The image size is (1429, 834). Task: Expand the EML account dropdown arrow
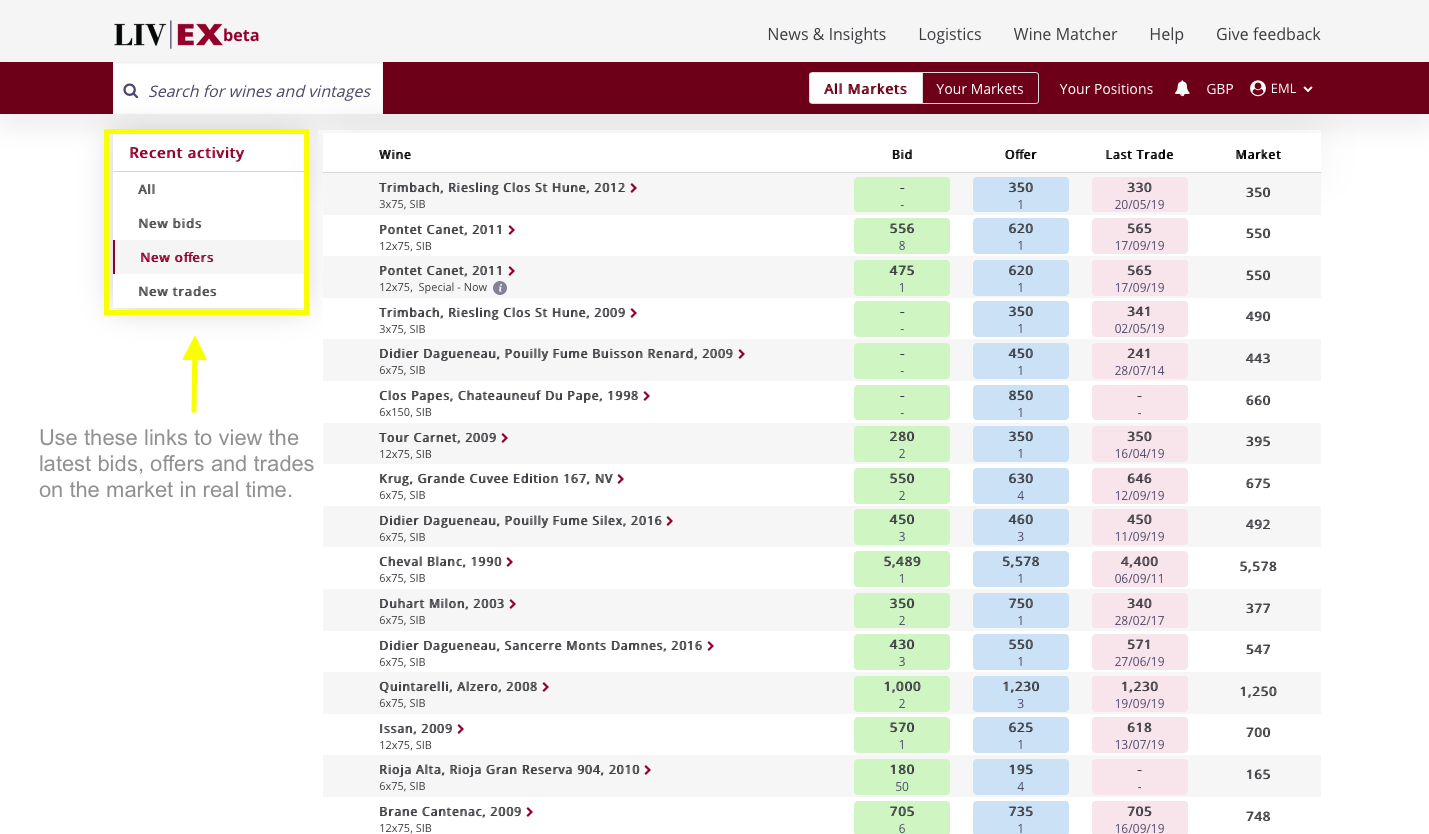pos(1307,89)
